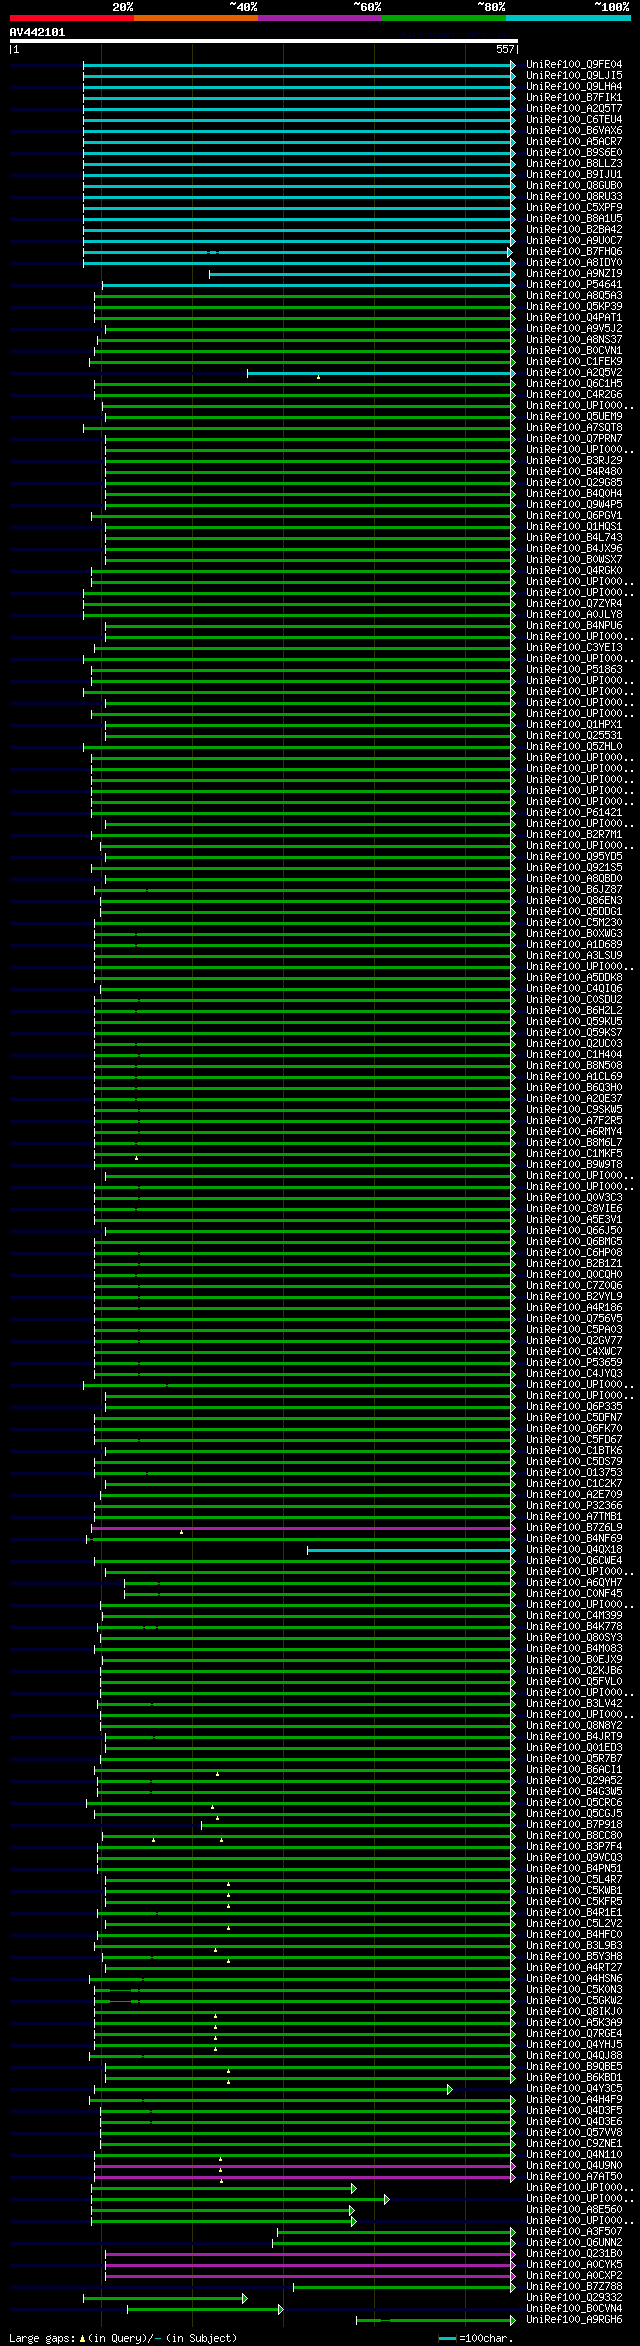
Task: Select the UniRef100_Q5KP39 label
Action: (574, 307)
